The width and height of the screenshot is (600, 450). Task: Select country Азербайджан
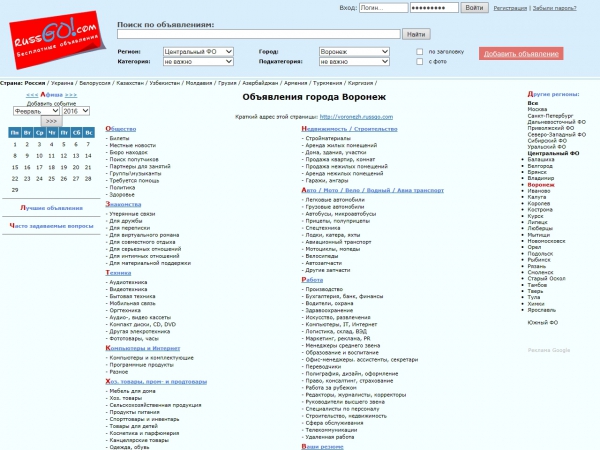pos(260,83)
